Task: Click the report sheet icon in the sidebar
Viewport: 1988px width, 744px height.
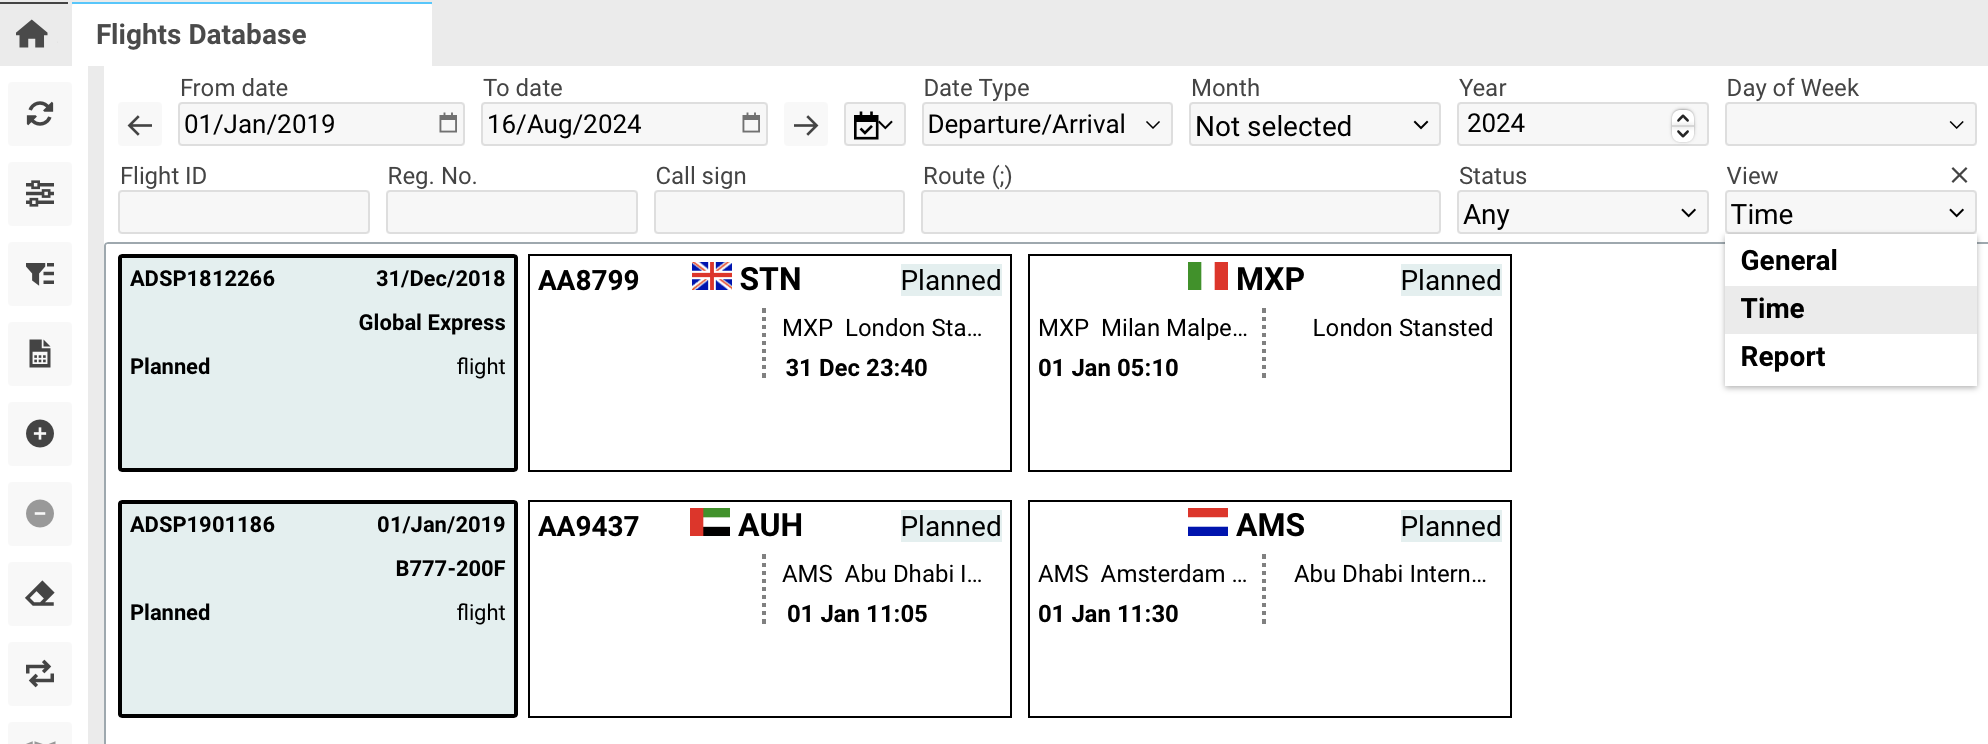Action: 40,354
